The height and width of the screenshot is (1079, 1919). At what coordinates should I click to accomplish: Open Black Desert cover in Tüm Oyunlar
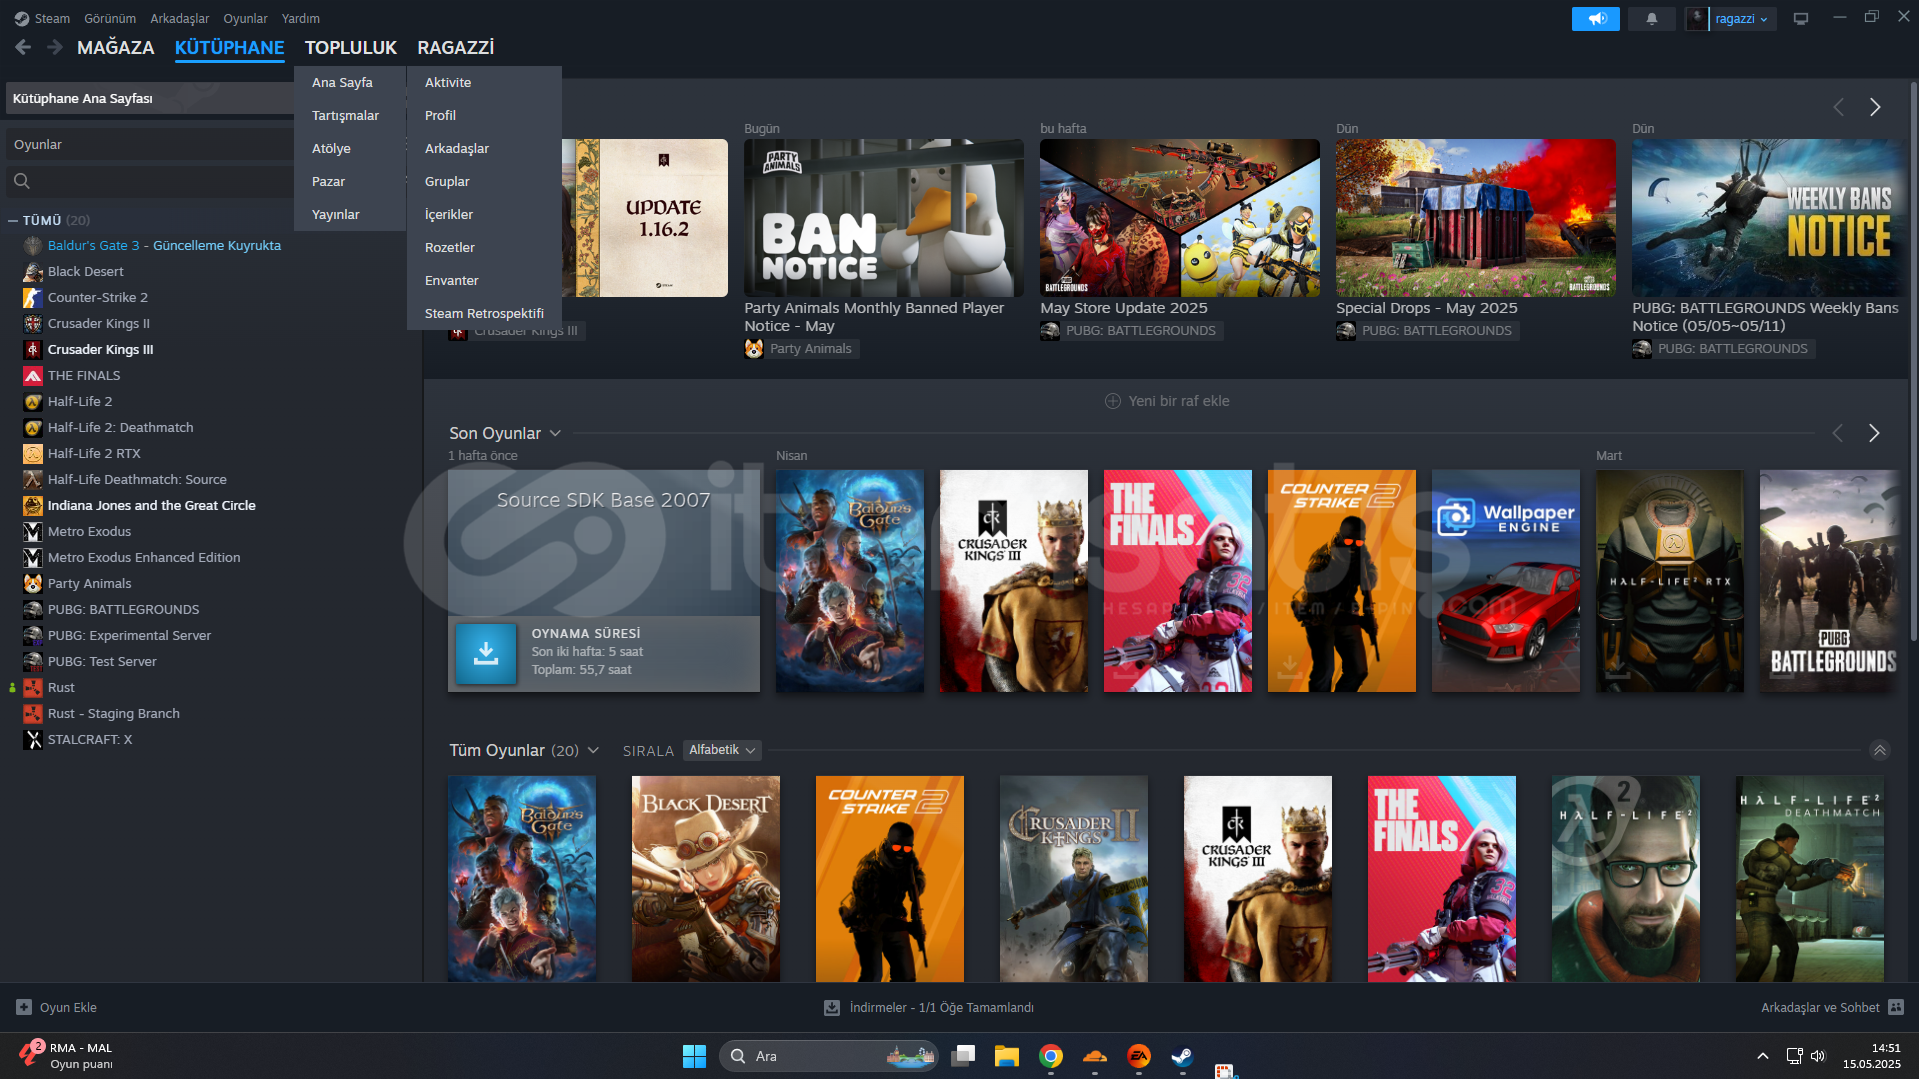tap(705, 879)
